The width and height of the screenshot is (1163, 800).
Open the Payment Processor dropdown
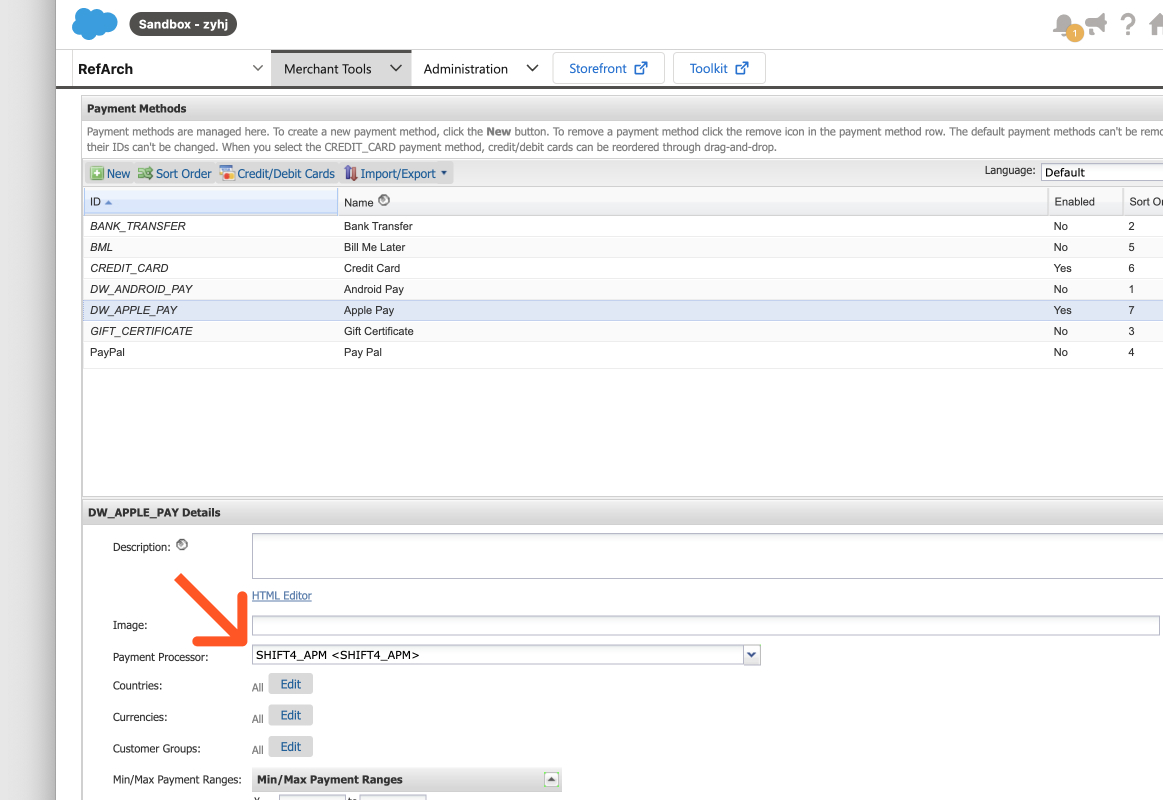click(x=751, y=655)
